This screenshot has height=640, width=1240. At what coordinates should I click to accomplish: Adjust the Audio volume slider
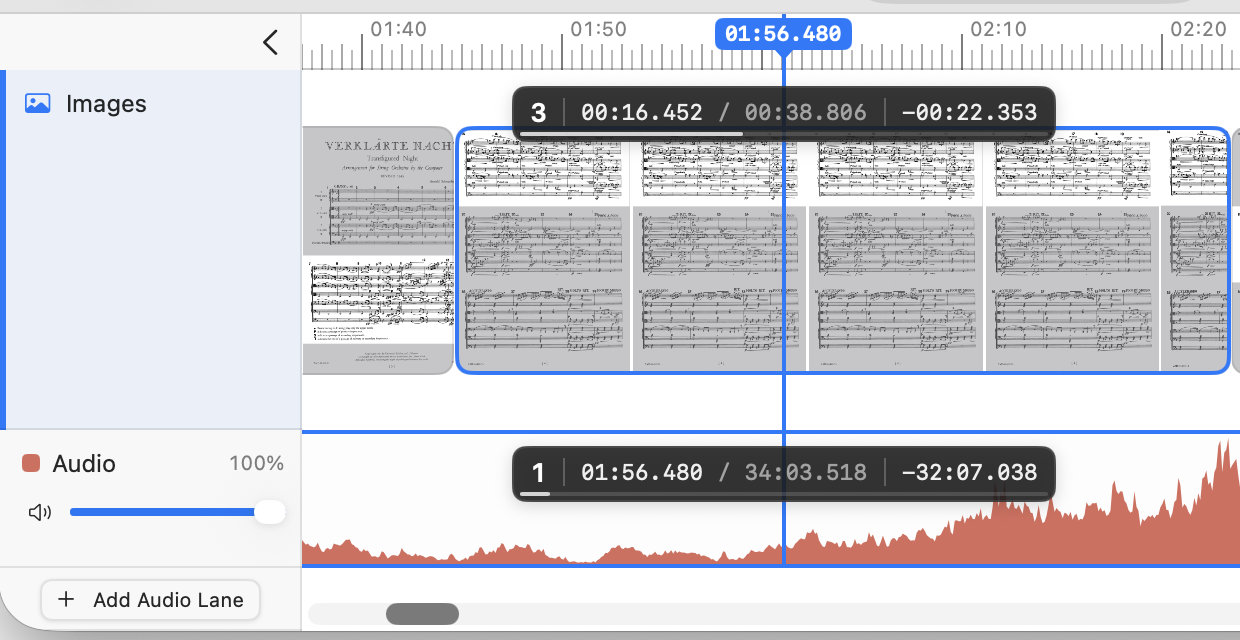coord(177,513)
